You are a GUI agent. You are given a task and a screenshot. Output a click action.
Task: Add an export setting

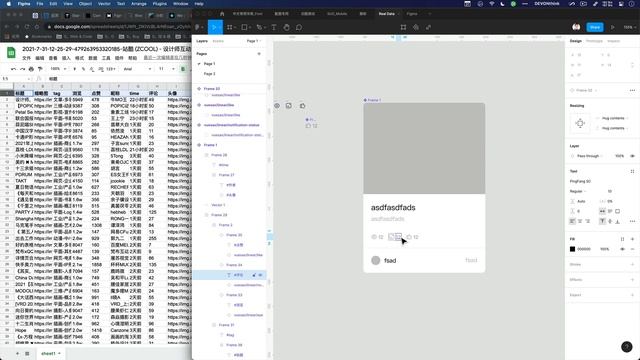pos(632,295)
